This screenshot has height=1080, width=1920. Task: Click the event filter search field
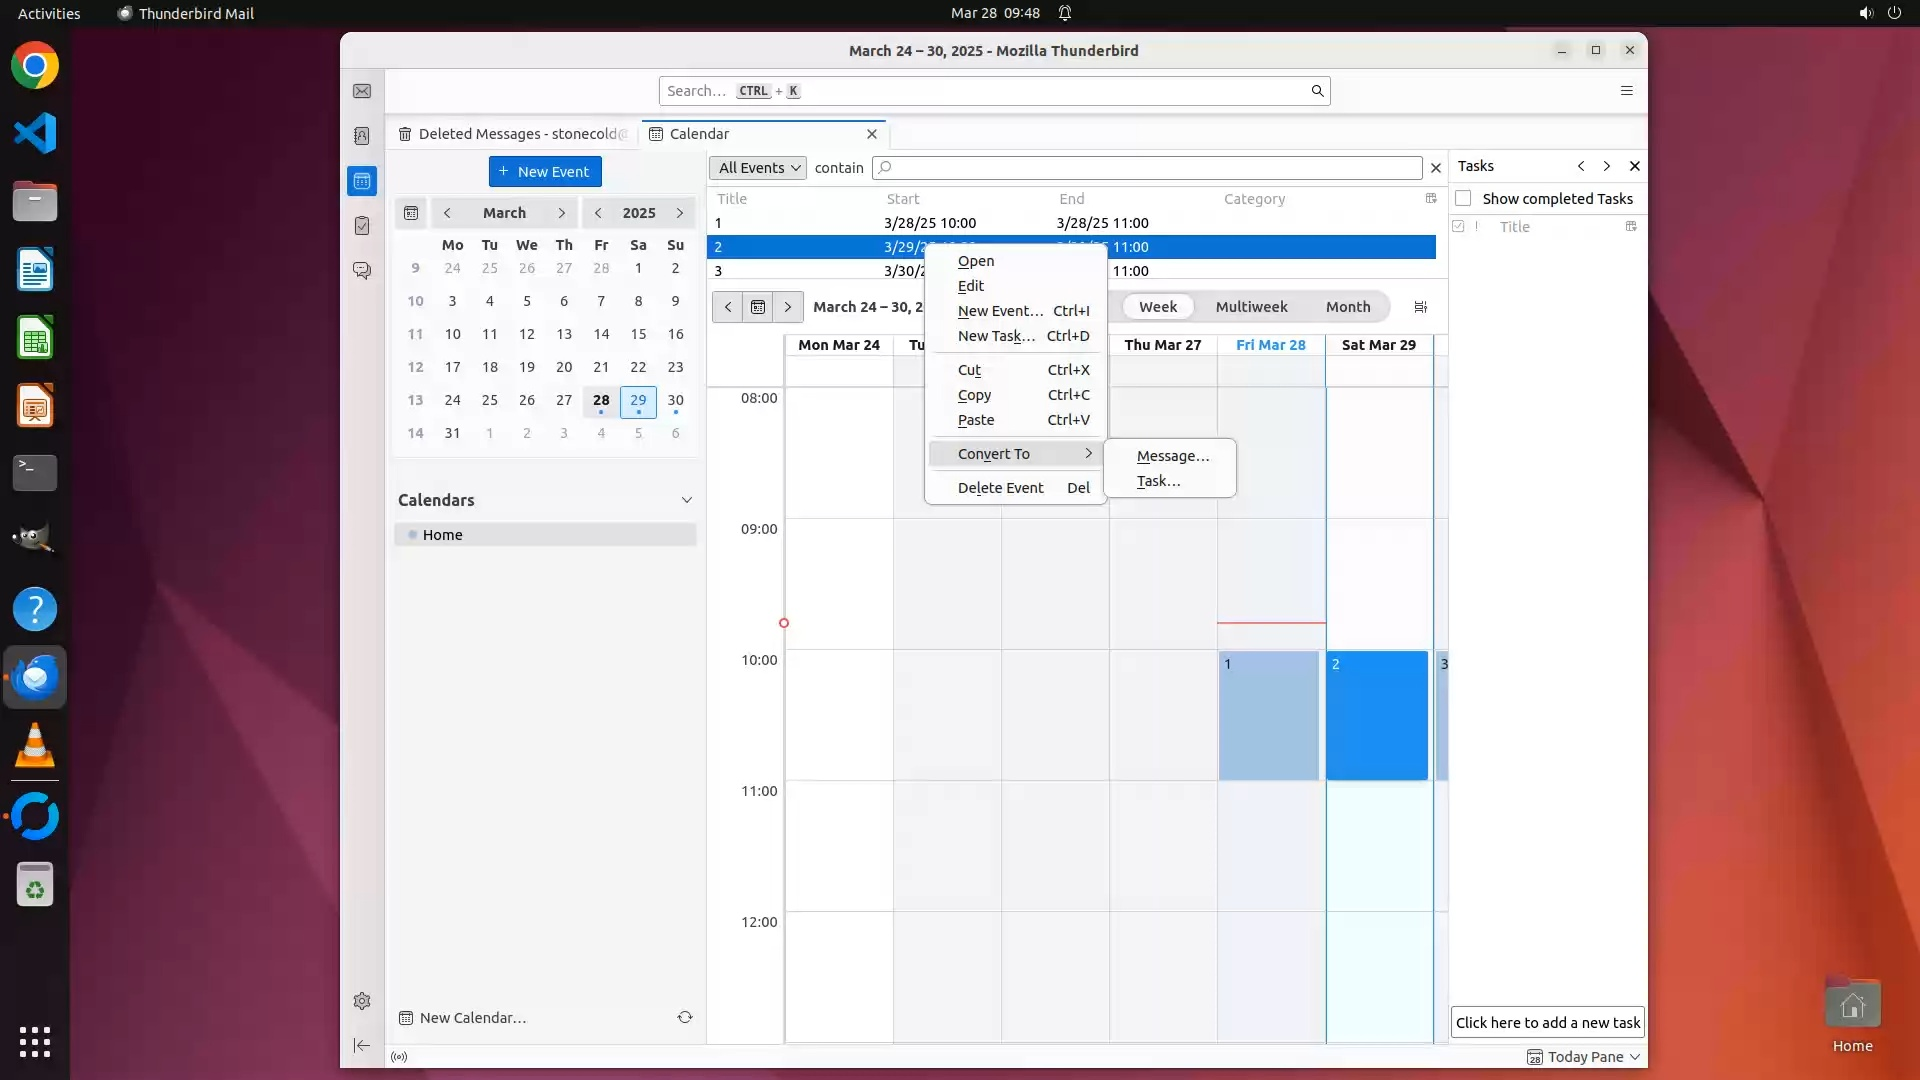click(1146, 168)
